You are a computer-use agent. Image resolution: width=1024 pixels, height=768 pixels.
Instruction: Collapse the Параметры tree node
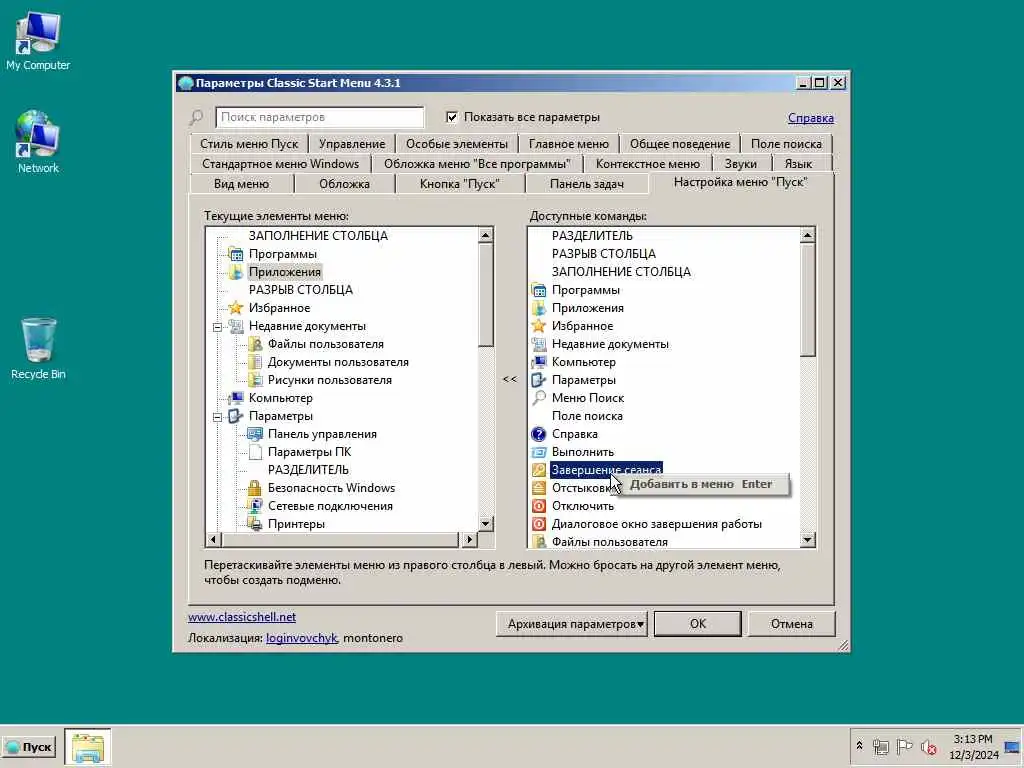(217, 417)
